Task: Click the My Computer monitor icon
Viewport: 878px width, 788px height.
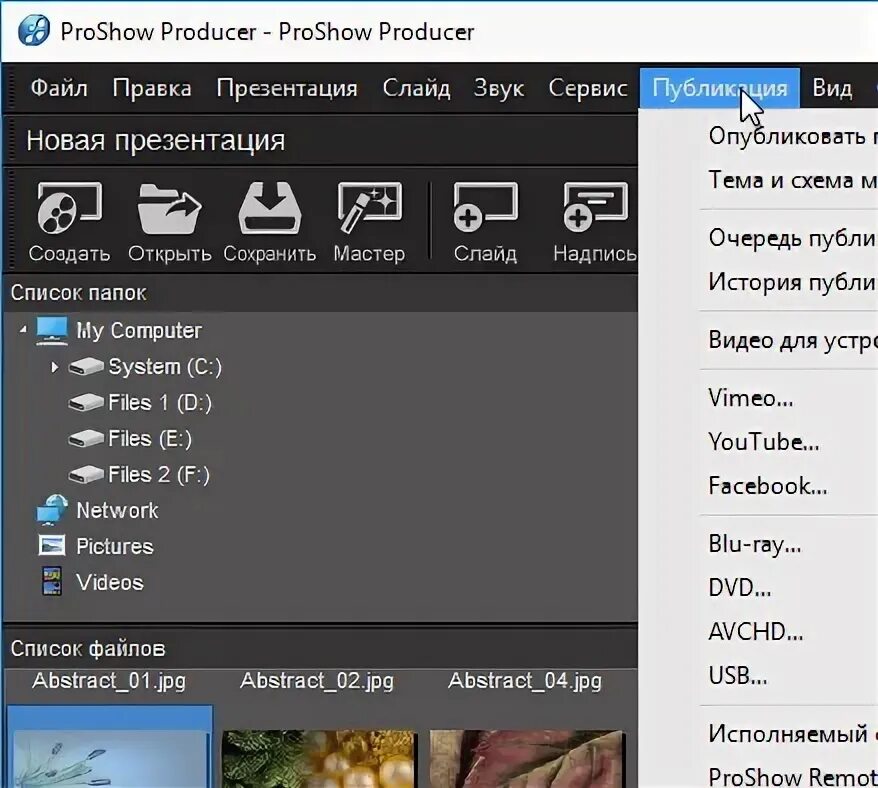Action: tap(52, 331)
